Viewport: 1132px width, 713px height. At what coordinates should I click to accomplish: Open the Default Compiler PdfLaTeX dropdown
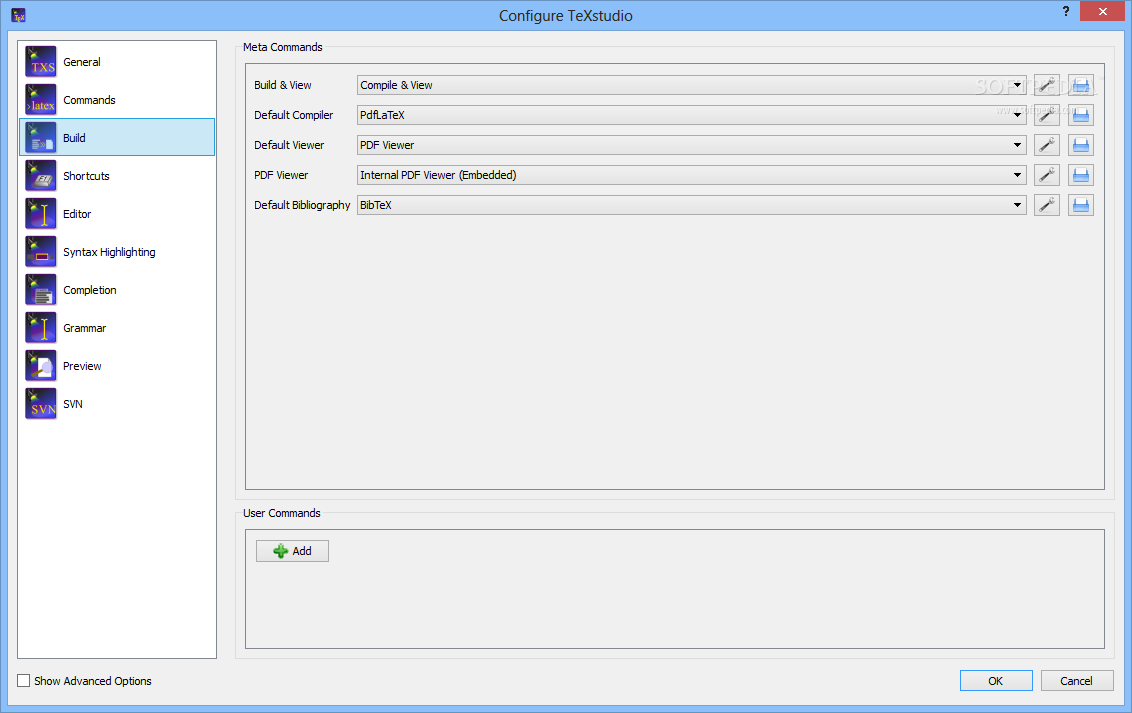692,115
